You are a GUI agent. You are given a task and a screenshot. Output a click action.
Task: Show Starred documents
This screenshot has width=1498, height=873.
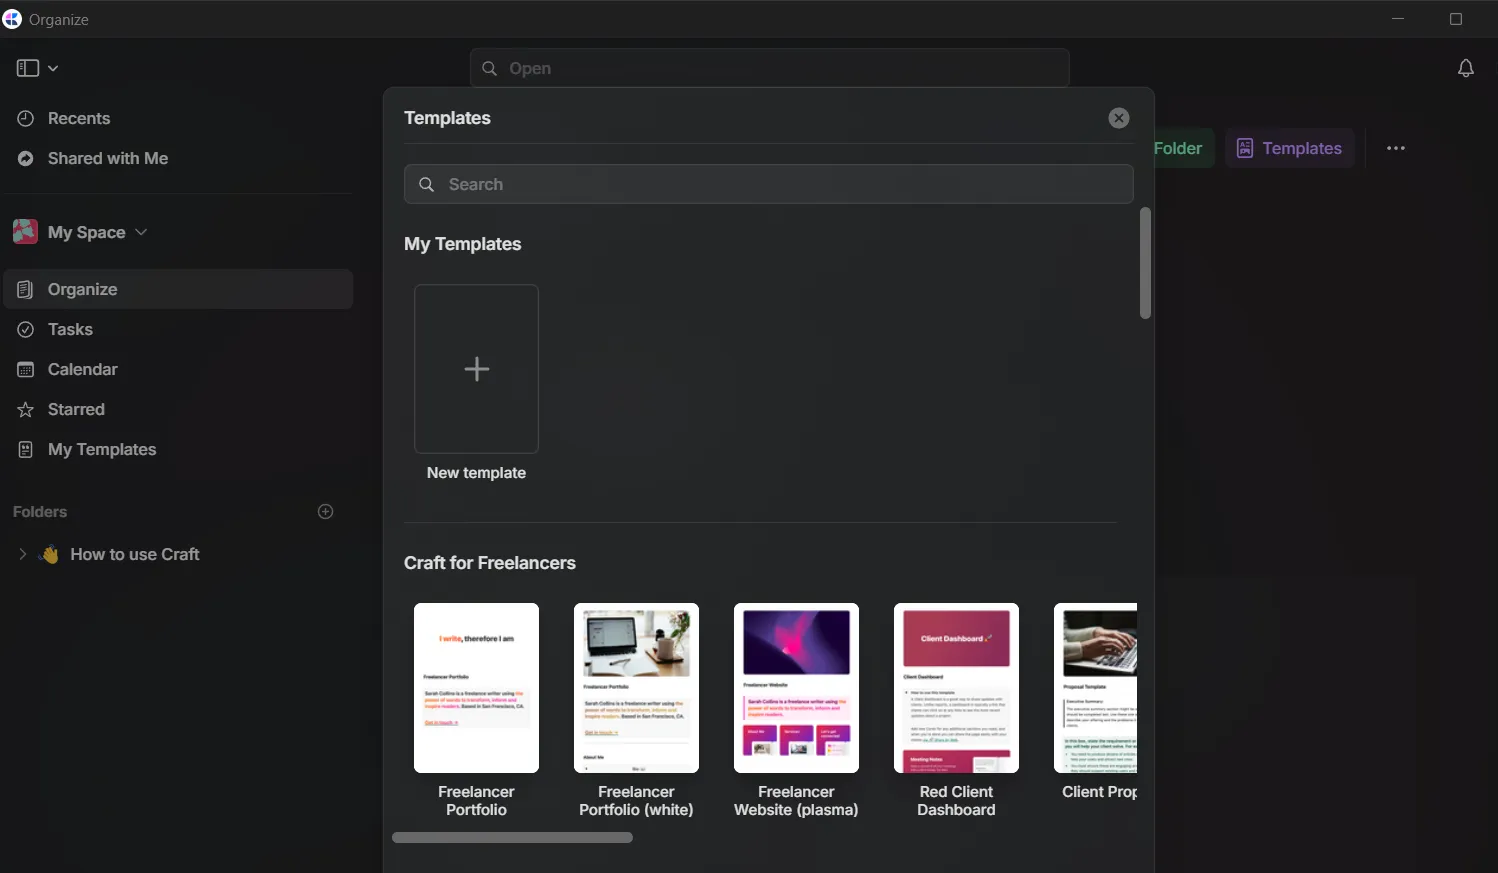point(76,409)
